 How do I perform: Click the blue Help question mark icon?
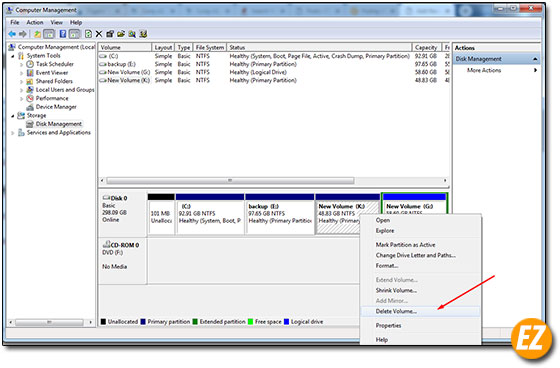(62, 34)
